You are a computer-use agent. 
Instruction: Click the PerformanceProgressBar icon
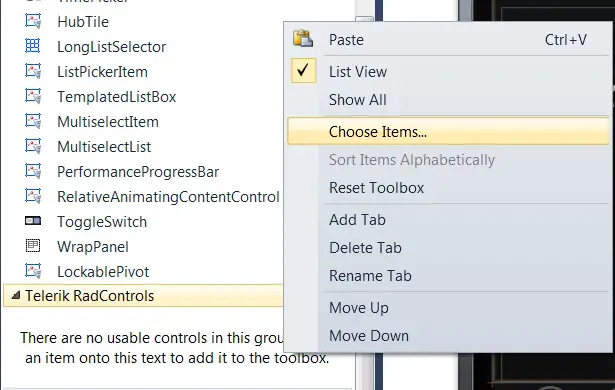pos(33,171)
